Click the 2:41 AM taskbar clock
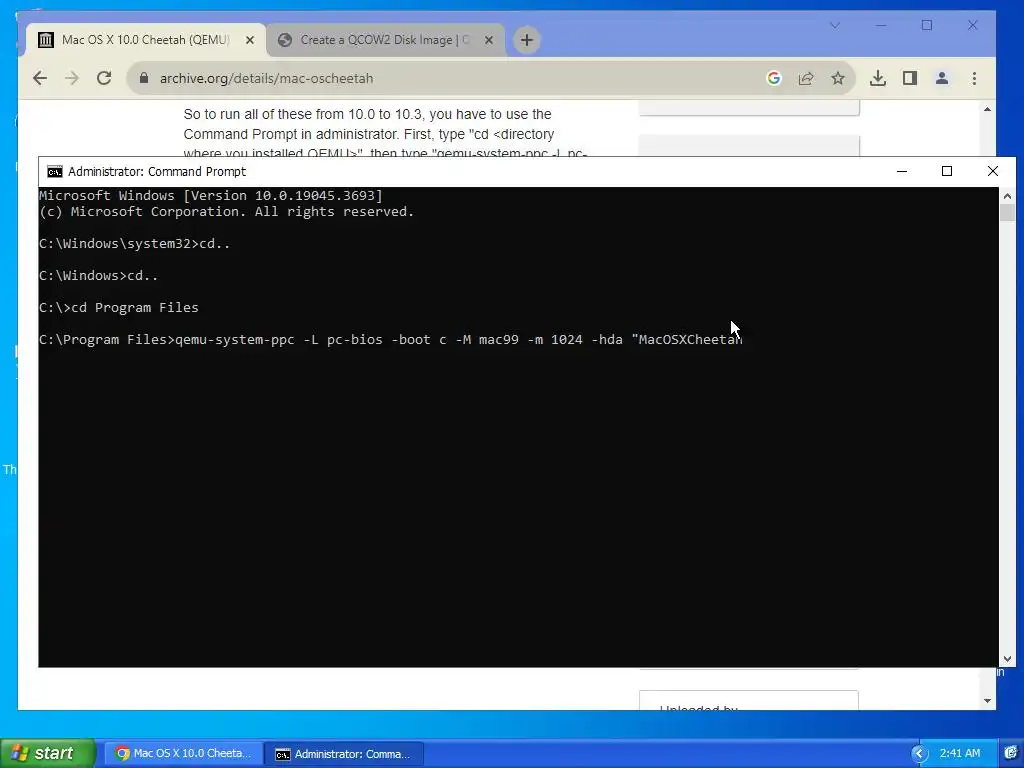Screen dimensions: 1024x768 (x=960, y=753)
